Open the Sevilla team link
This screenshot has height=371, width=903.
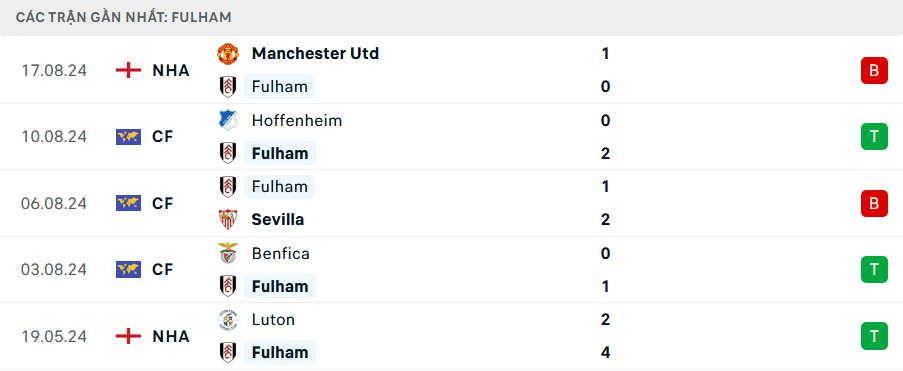(x=278, y=219)
